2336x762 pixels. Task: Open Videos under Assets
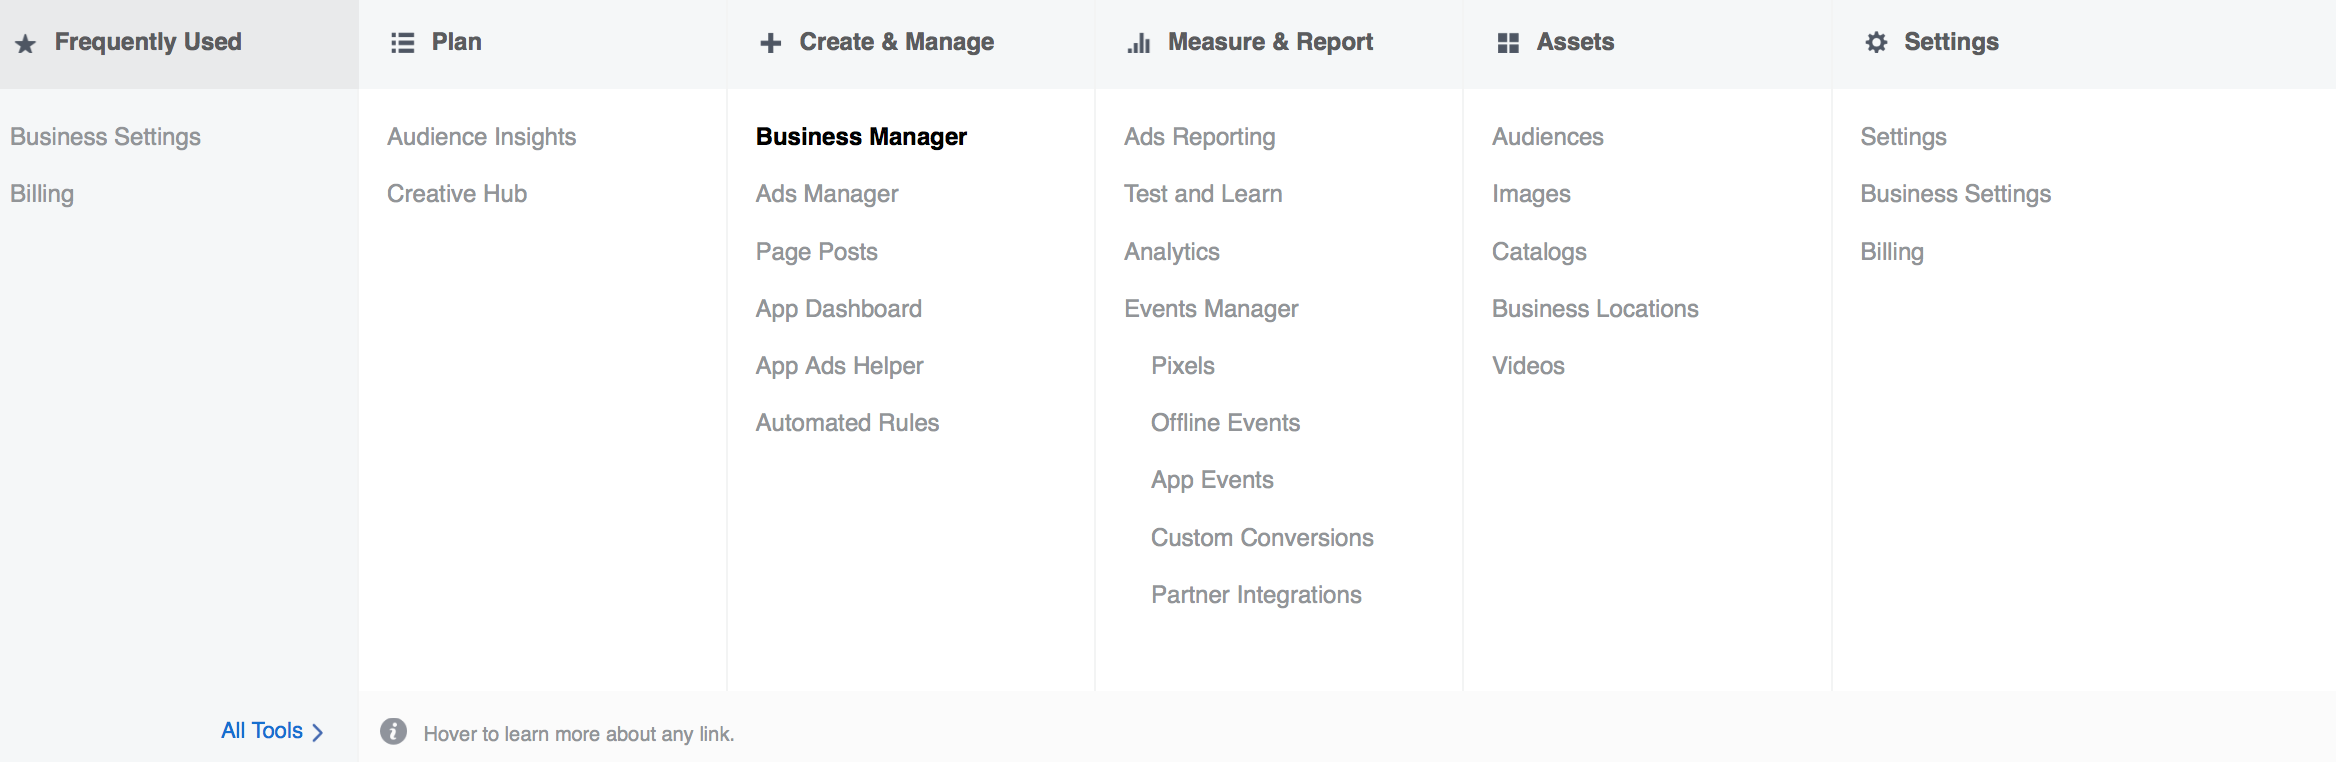(1528, 366)
